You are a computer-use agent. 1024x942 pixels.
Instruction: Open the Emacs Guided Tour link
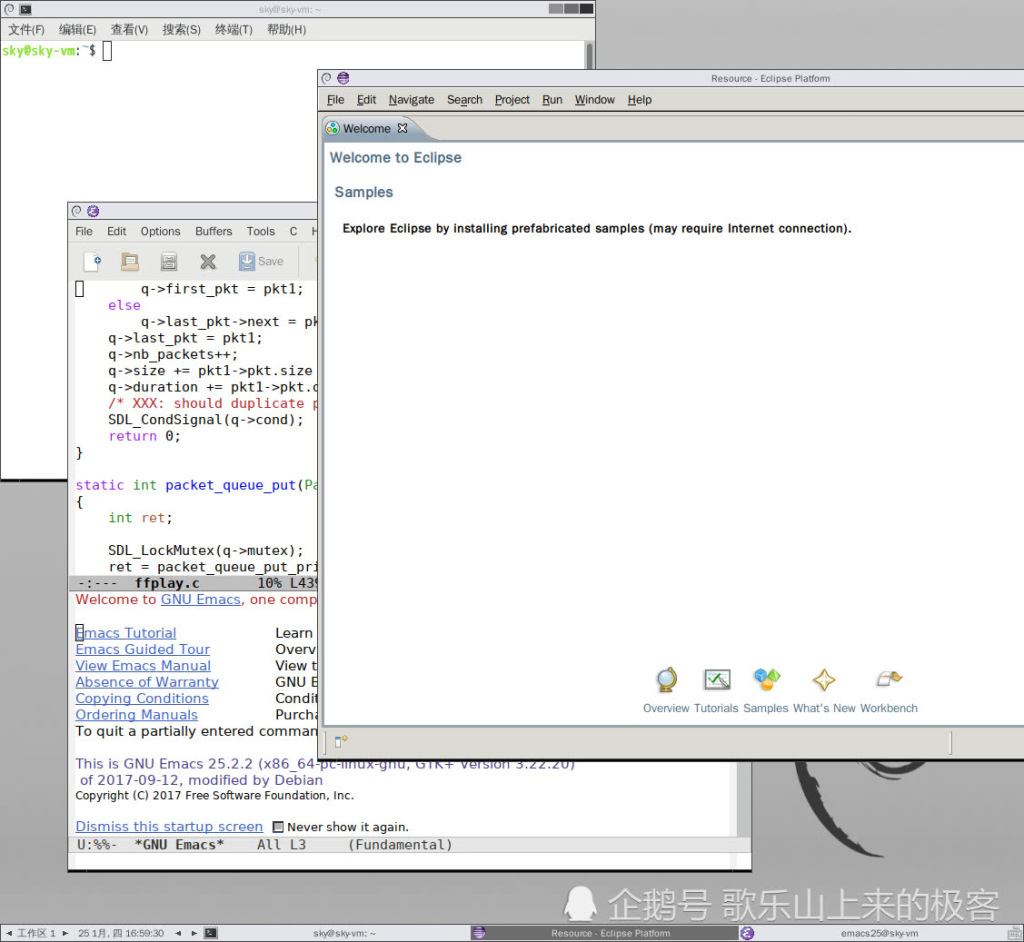pos(142,649)
